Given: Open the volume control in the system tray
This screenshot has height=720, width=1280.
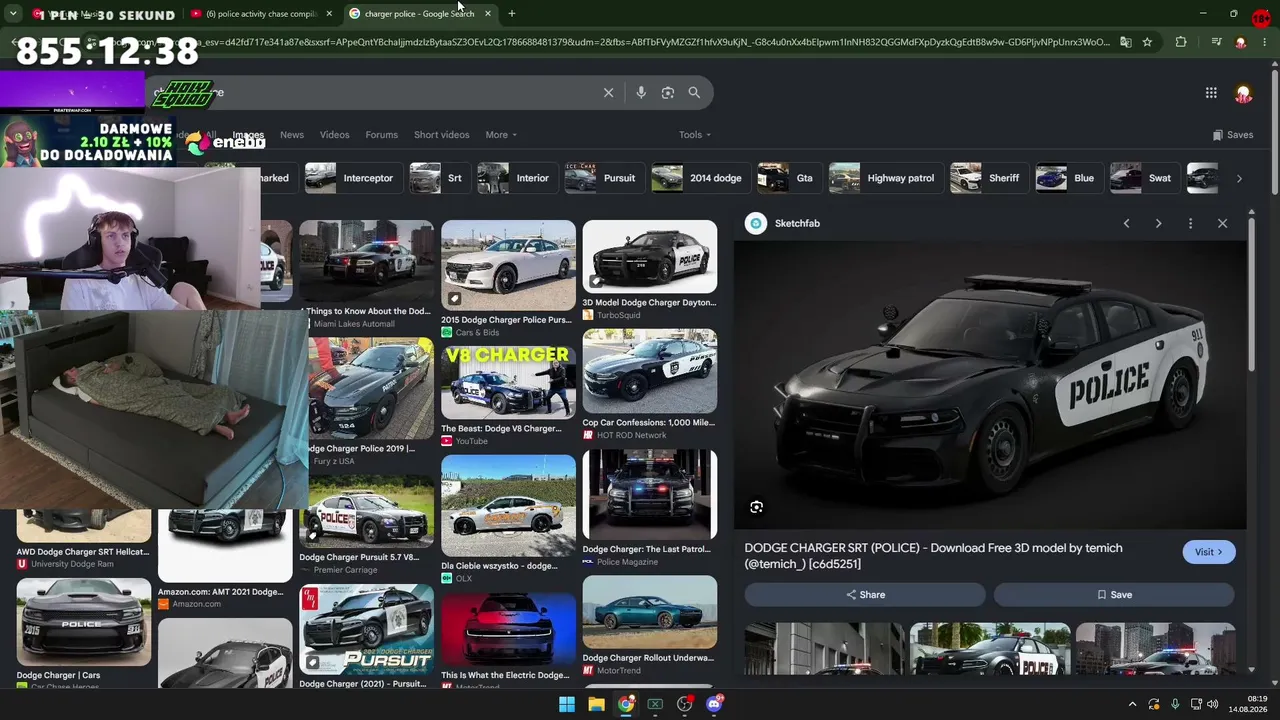Looking at the screenshot, I should point(1213,704).
